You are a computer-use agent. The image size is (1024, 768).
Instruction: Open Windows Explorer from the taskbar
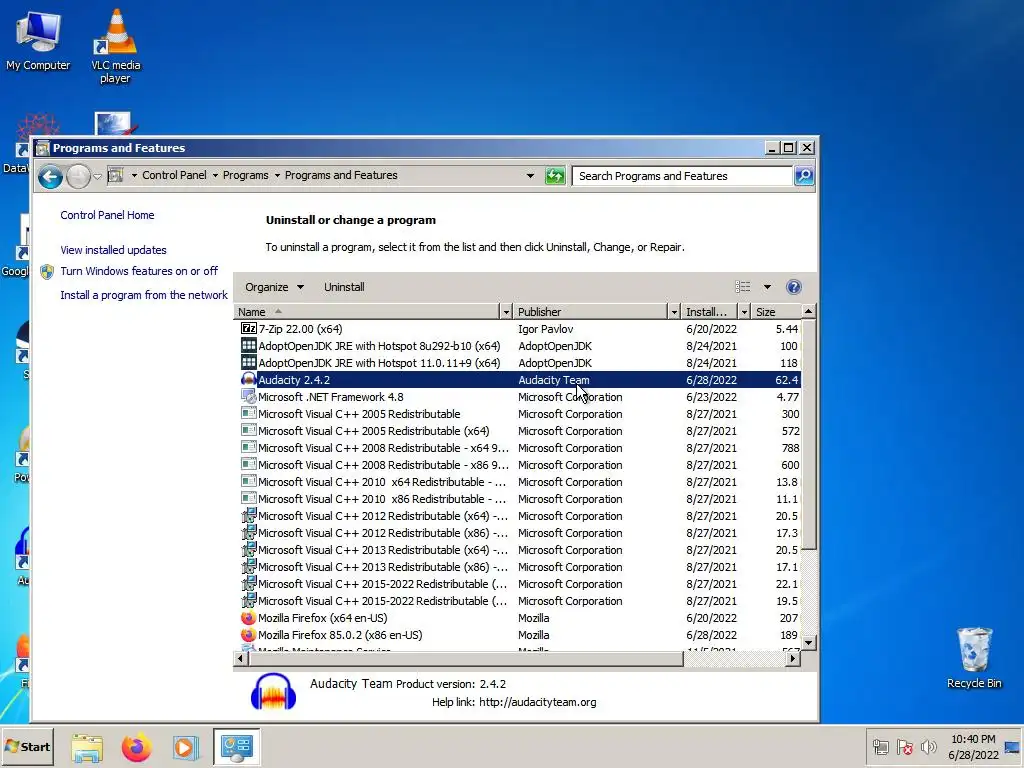87,747
